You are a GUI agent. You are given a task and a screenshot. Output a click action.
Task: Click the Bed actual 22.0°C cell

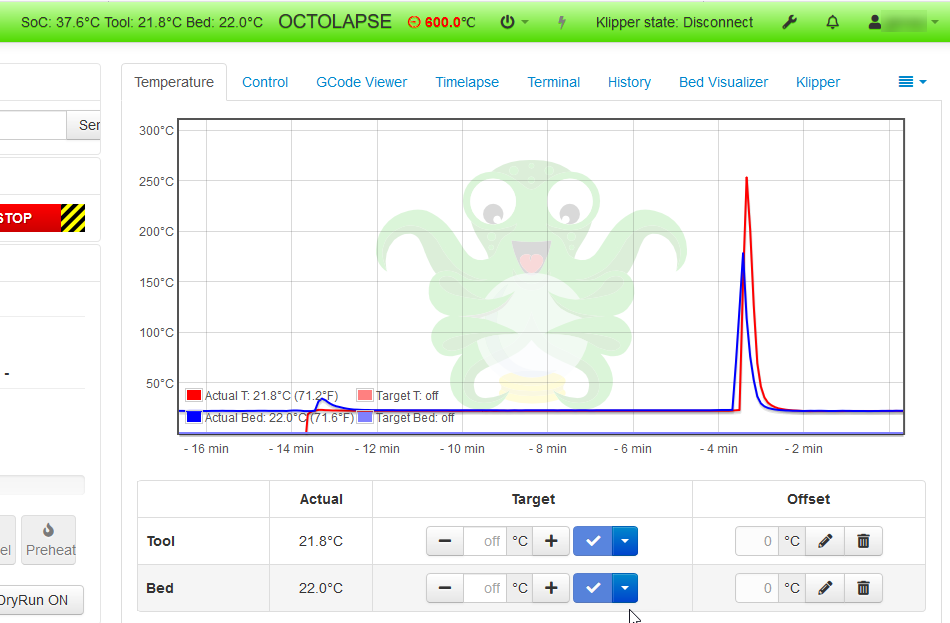point(321,588)
